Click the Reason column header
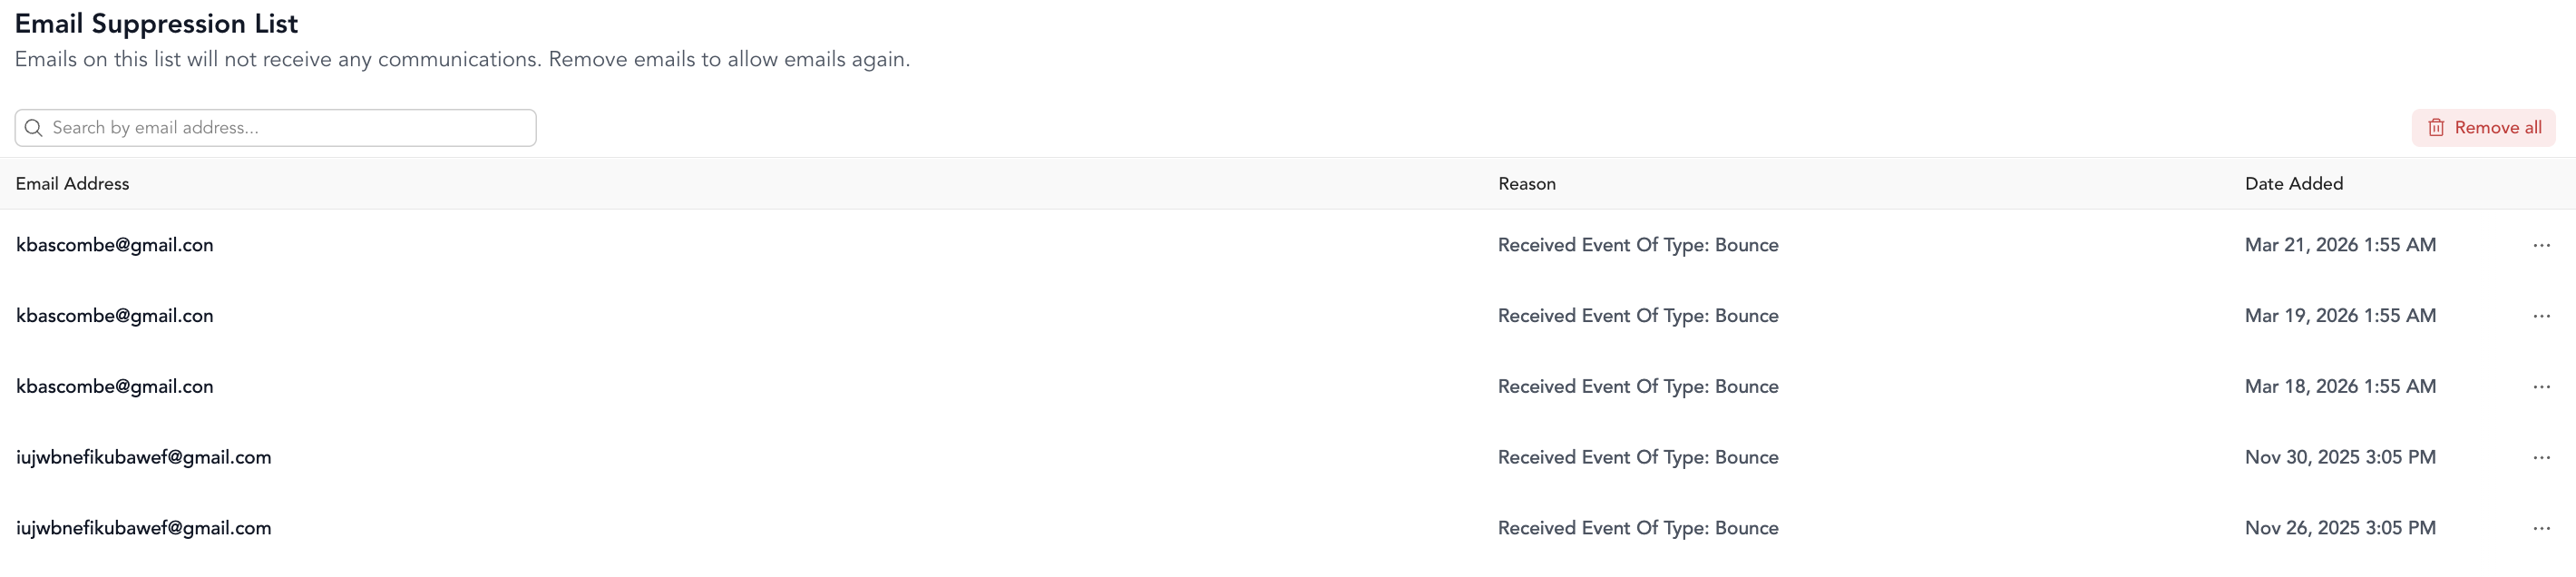The image size is (2576, 577). tap(1526, 184)
